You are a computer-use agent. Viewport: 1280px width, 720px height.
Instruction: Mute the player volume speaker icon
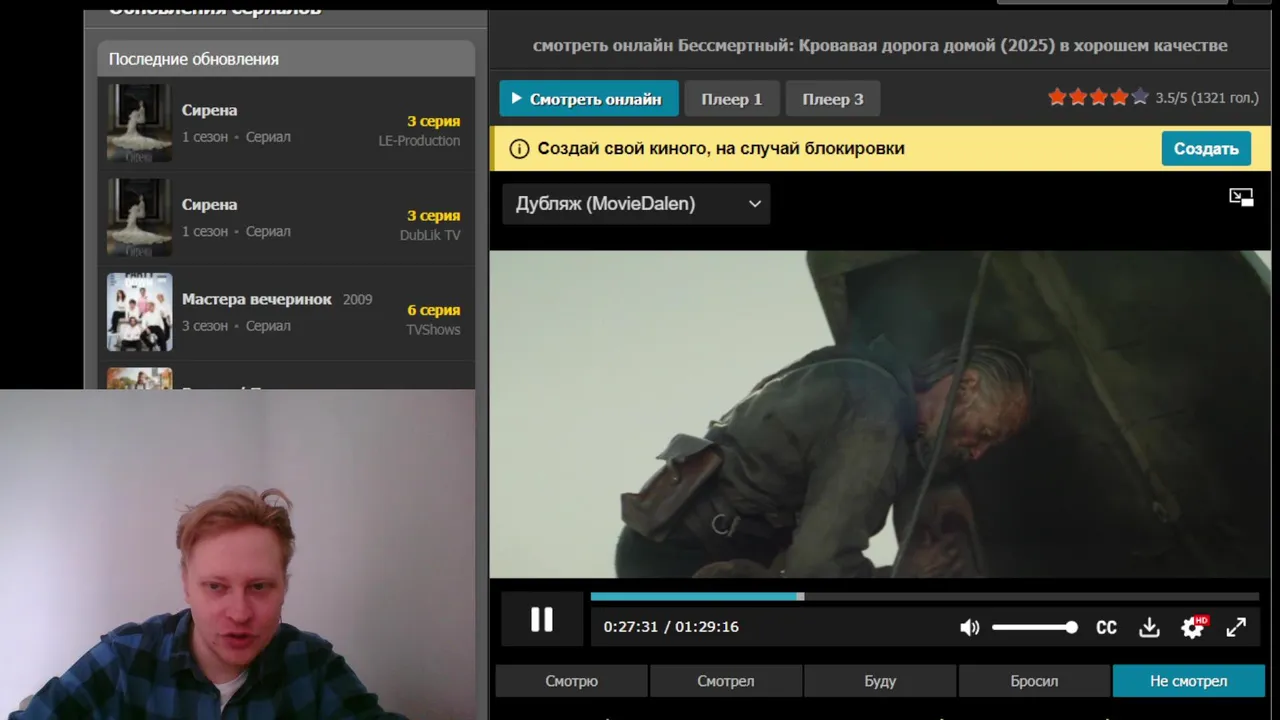click(969, 627)
